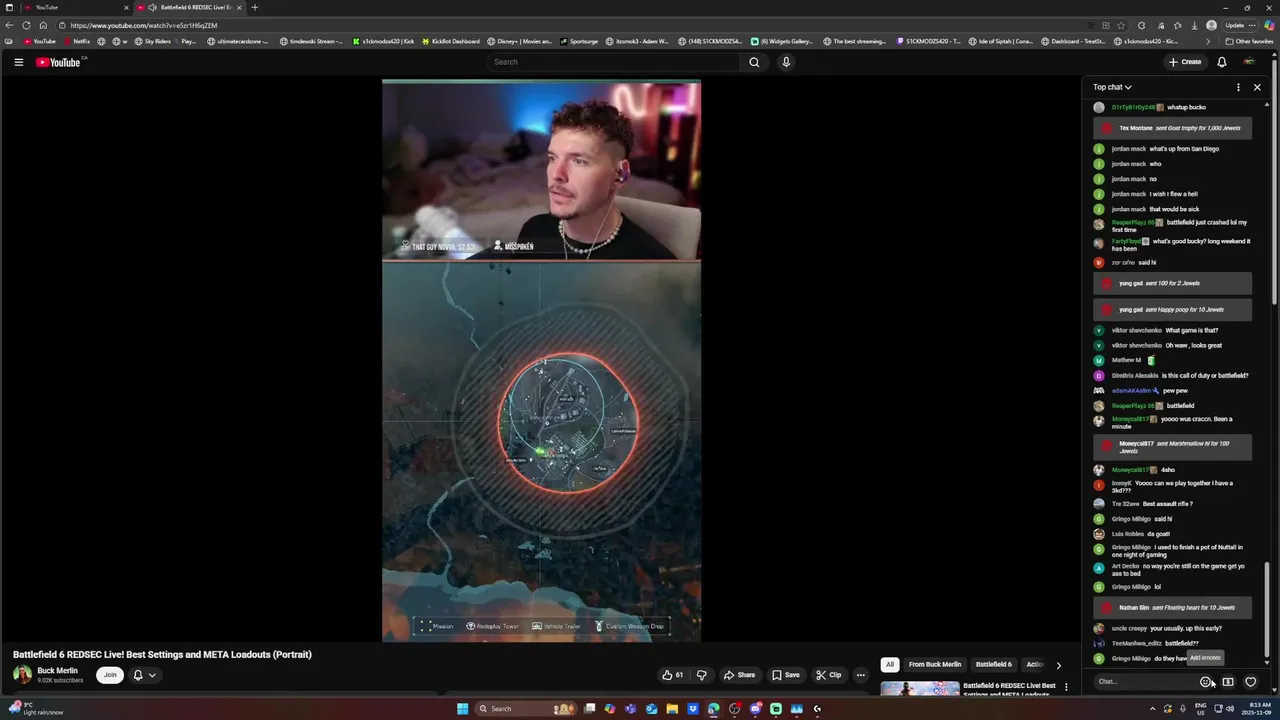This screenshot has height=720, width=1280.
Task: Send a heart reaction in chat
Action: 1250,682
